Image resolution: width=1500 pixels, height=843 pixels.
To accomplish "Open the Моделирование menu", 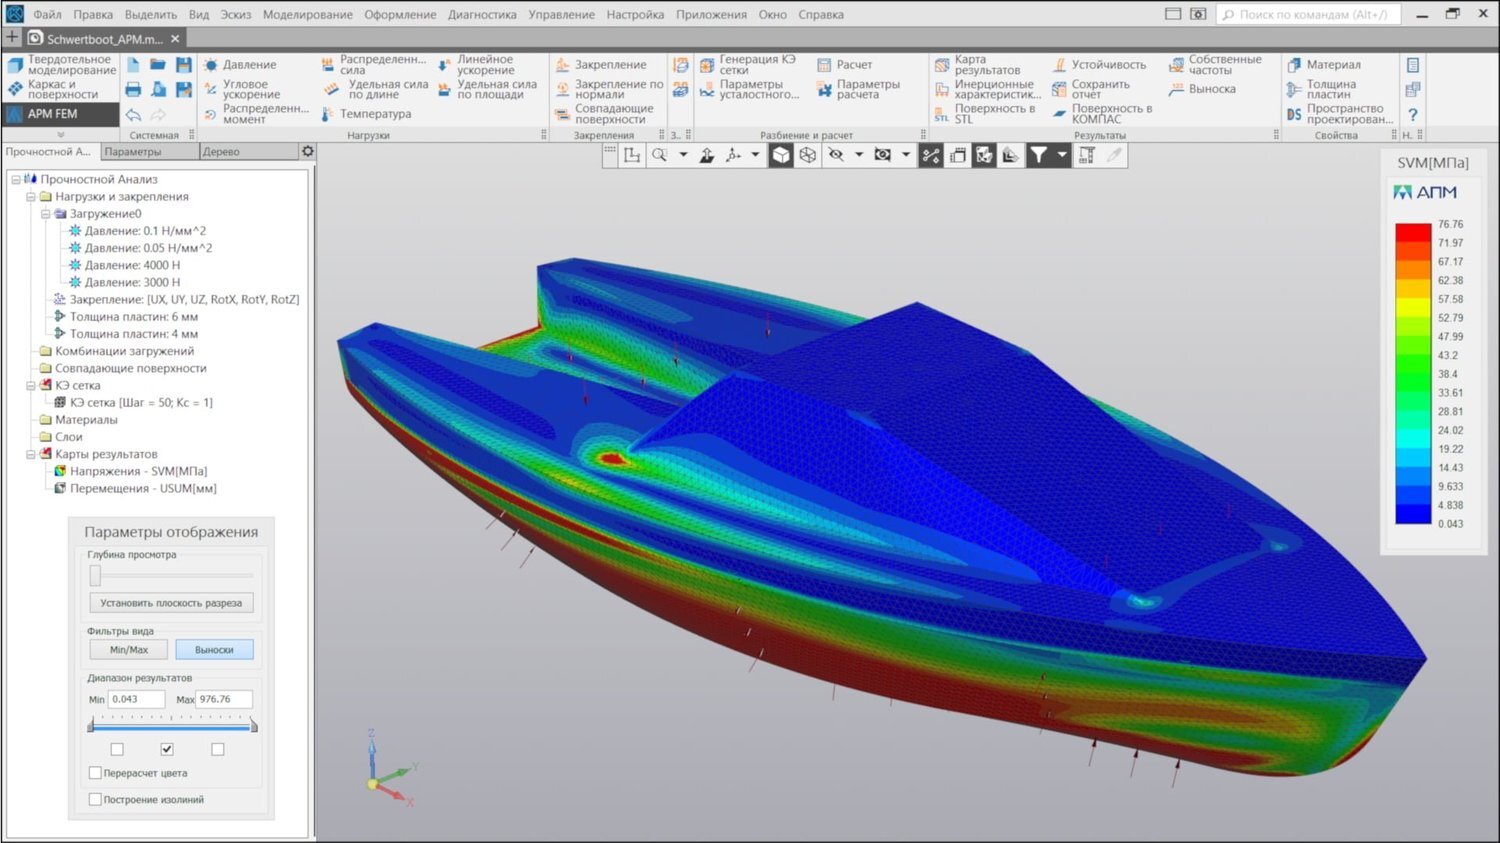I will (x=307, y=15).
